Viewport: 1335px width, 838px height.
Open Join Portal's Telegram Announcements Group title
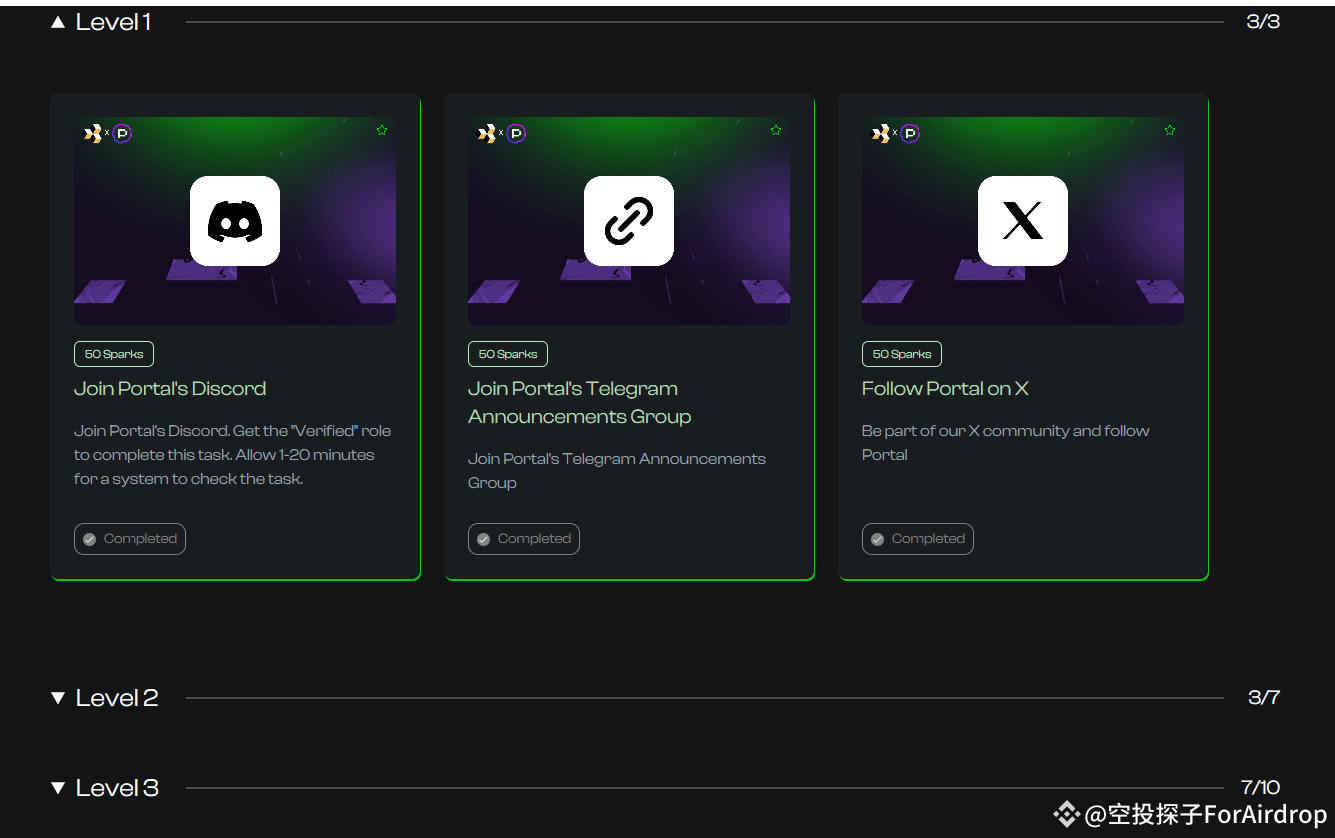coord(580,403)
